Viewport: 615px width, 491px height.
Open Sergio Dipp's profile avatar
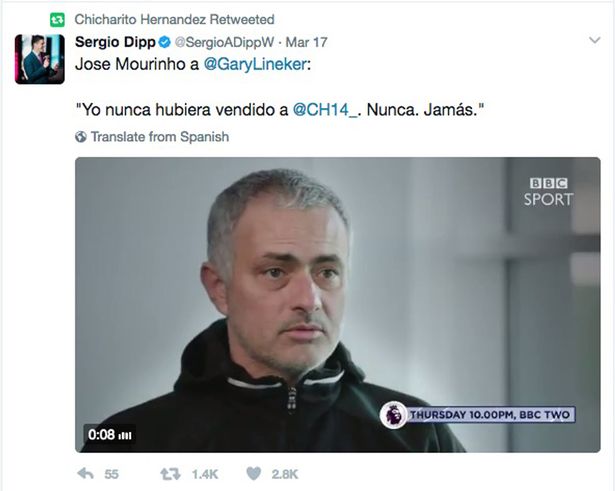coord(40,59)
